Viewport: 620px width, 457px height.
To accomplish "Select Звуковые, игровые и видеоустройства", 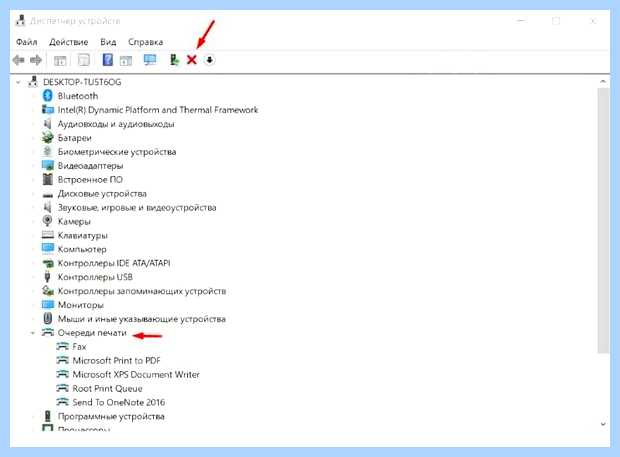I will (137, 208).
